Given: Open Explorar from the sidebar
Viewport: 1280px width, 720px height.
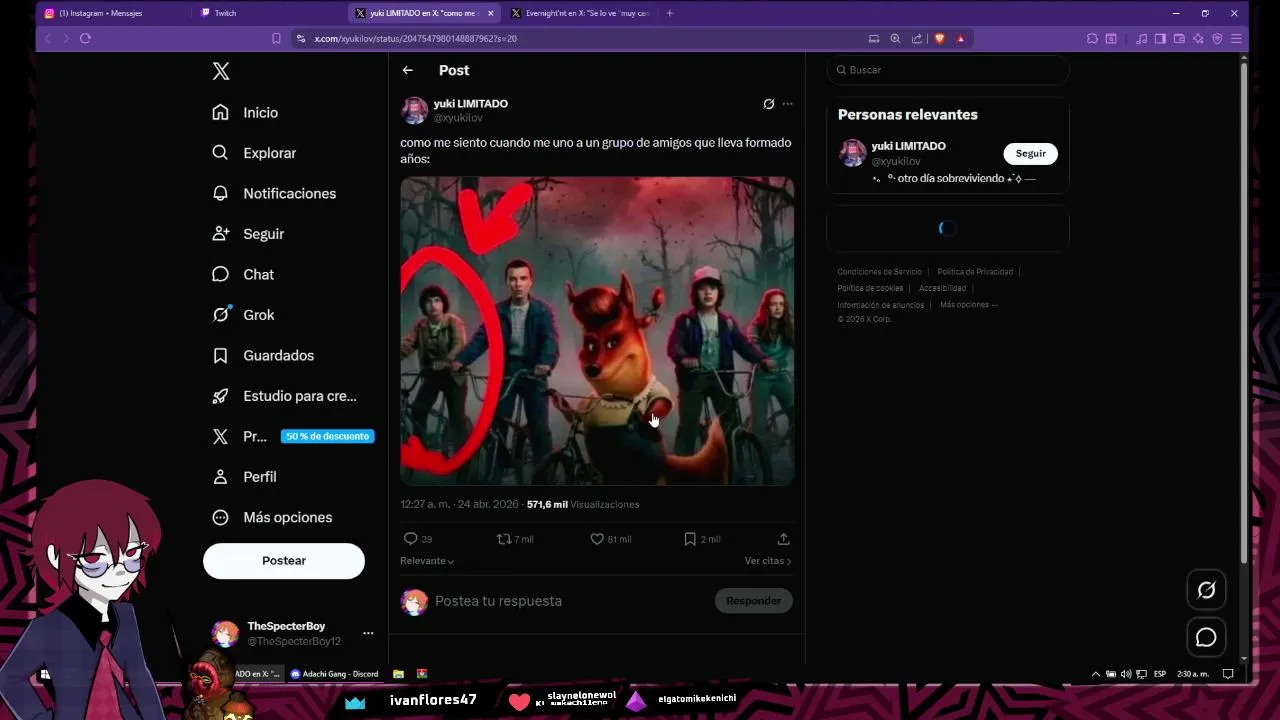Looking at the screenshot, I should 255,153.
